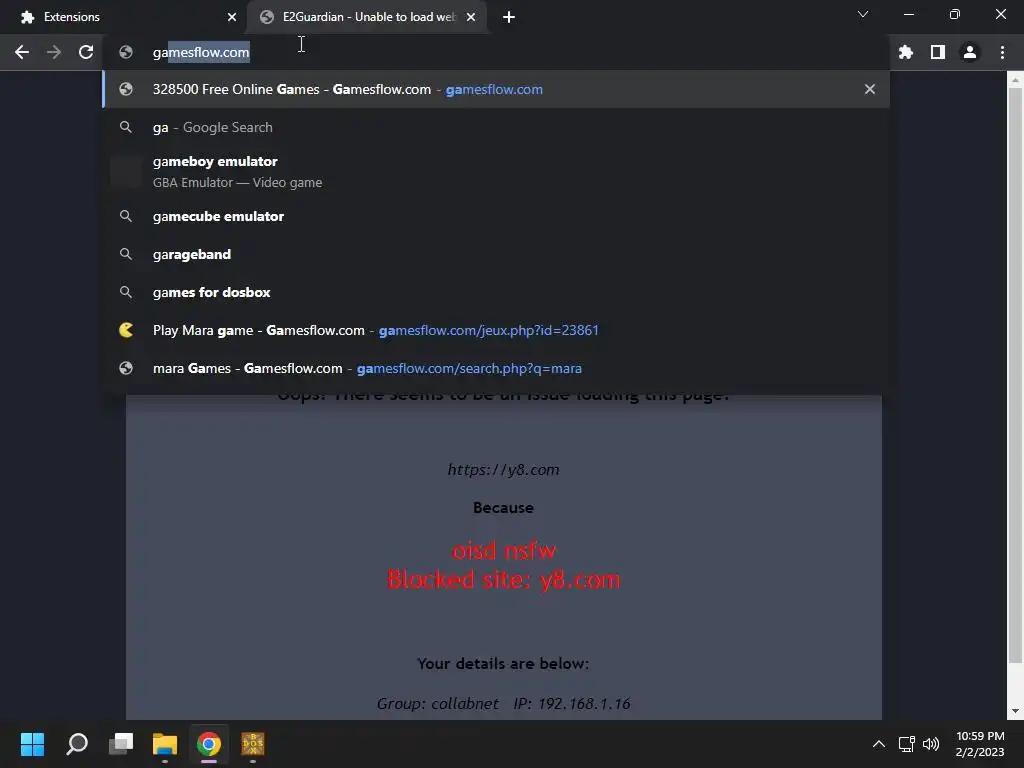Click the https://y8.com blocked URL text
The width and height of the screenshot is (1024, 768).
pos(503,470)
